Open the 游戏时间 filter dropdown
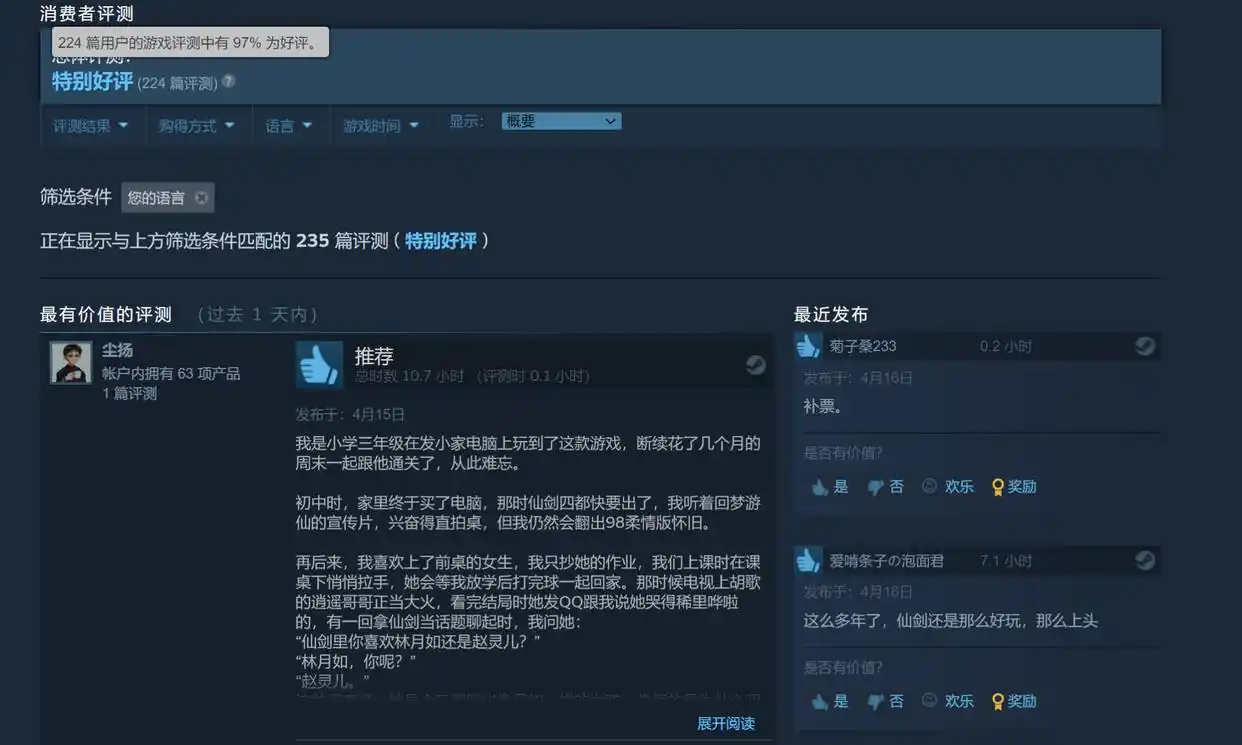The height and width of the screenshot is (745, 1242). (381, 125)
